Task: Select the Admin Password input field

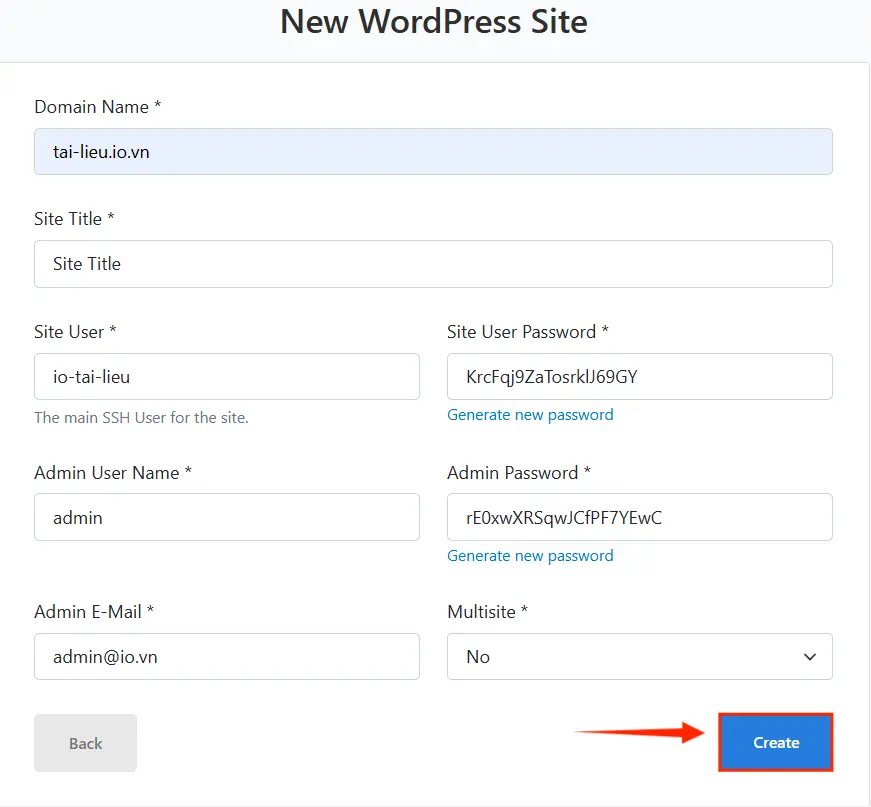Action: [639, 517]
